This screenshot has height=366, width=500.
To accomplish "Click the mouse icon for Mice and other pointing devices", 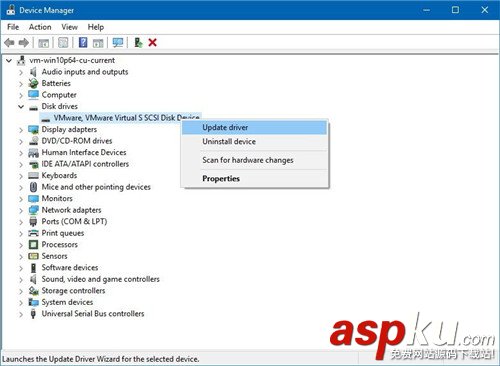I will [33, 187].
